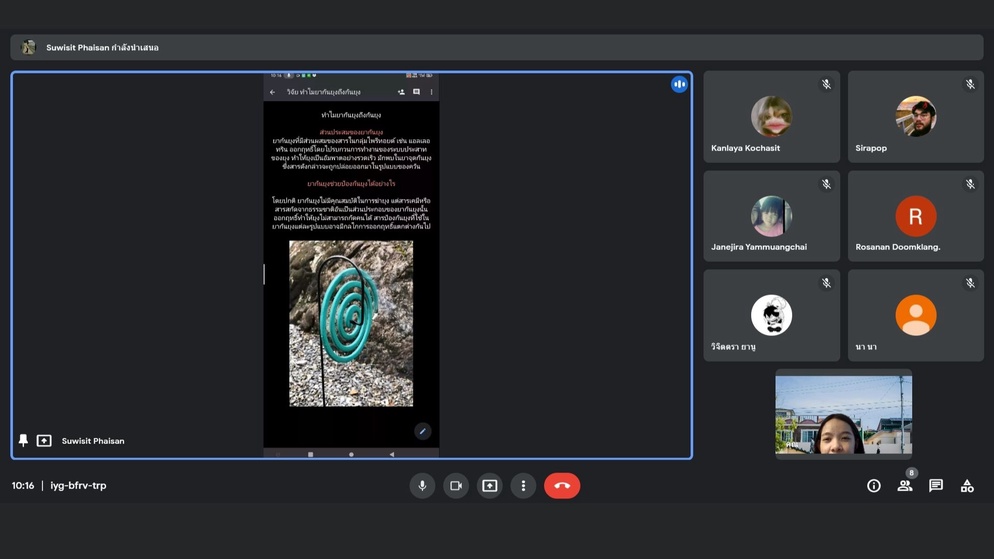Screen dimensions: 994x559
Task: Click the meeting code lyg-bfrv-trp
Action: point(78,486)
